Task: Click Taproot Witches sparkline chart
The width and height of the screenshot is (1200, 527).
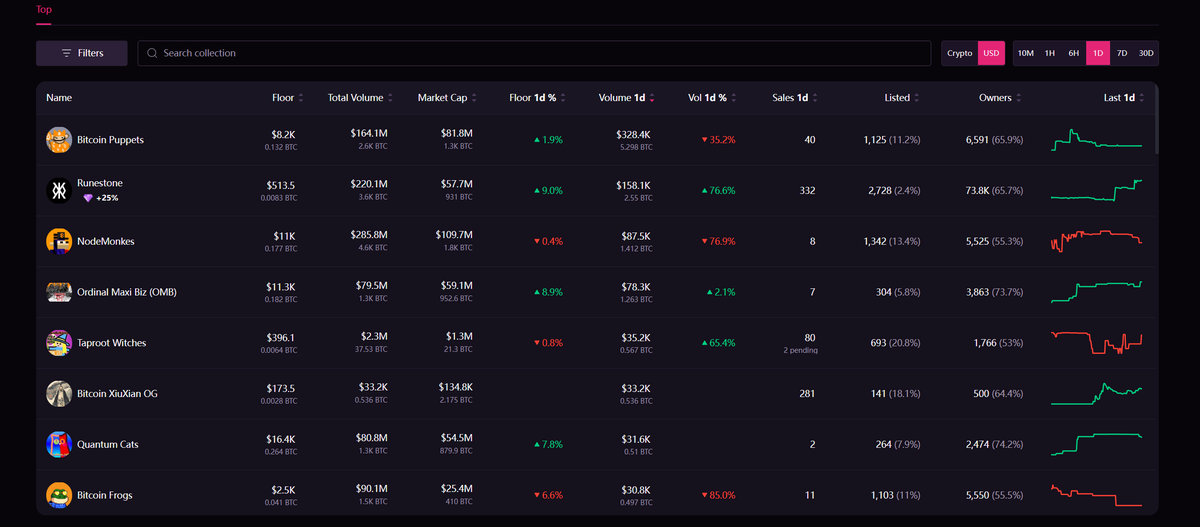Action: coord(1096,342)
